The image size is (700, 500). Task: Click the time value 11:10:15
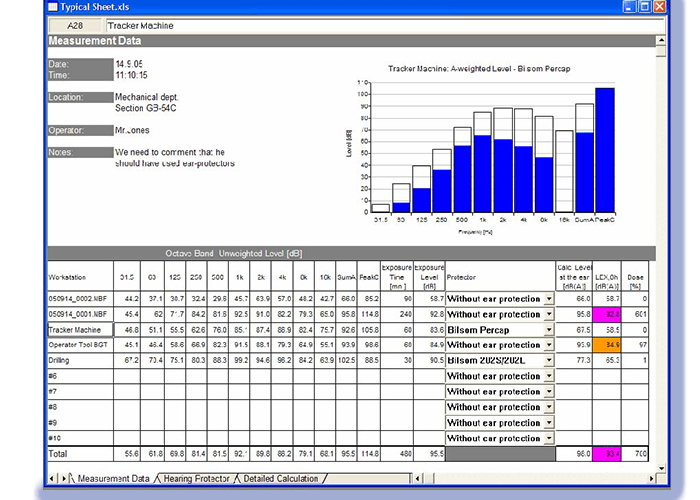tap(131, 75)
